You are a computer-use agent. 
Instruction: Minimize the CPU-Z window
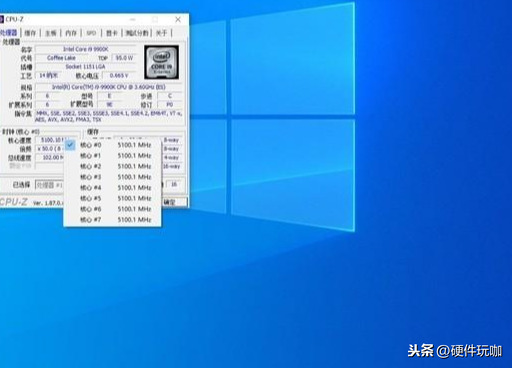[x=133, y=20]
